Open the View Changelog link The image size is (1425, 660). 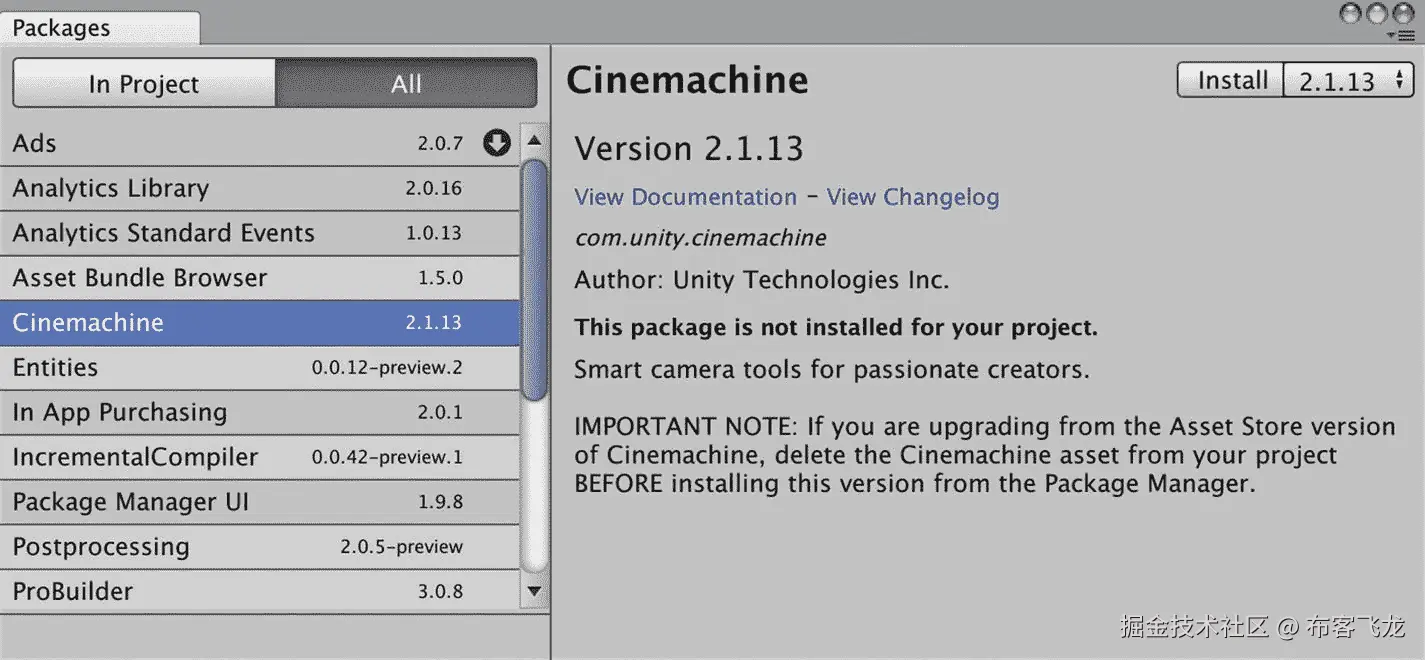pyautogui.click(x=912, y=197)
